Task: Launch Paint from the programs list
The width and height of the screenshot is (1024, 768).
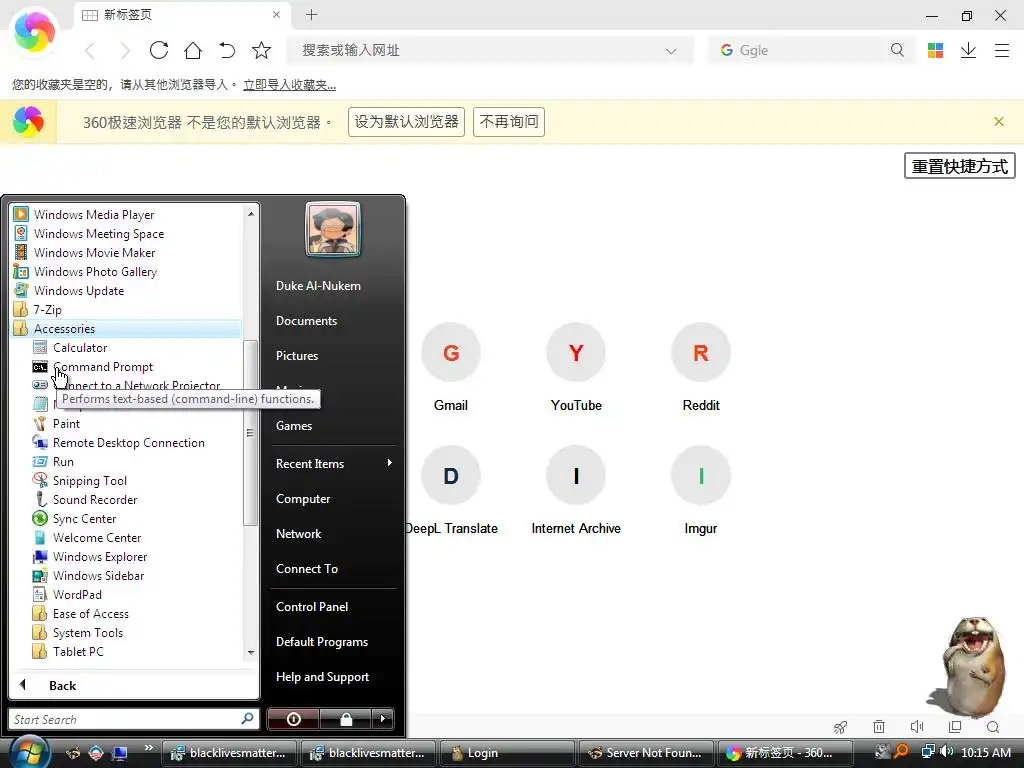Action: tap(136, 424)
